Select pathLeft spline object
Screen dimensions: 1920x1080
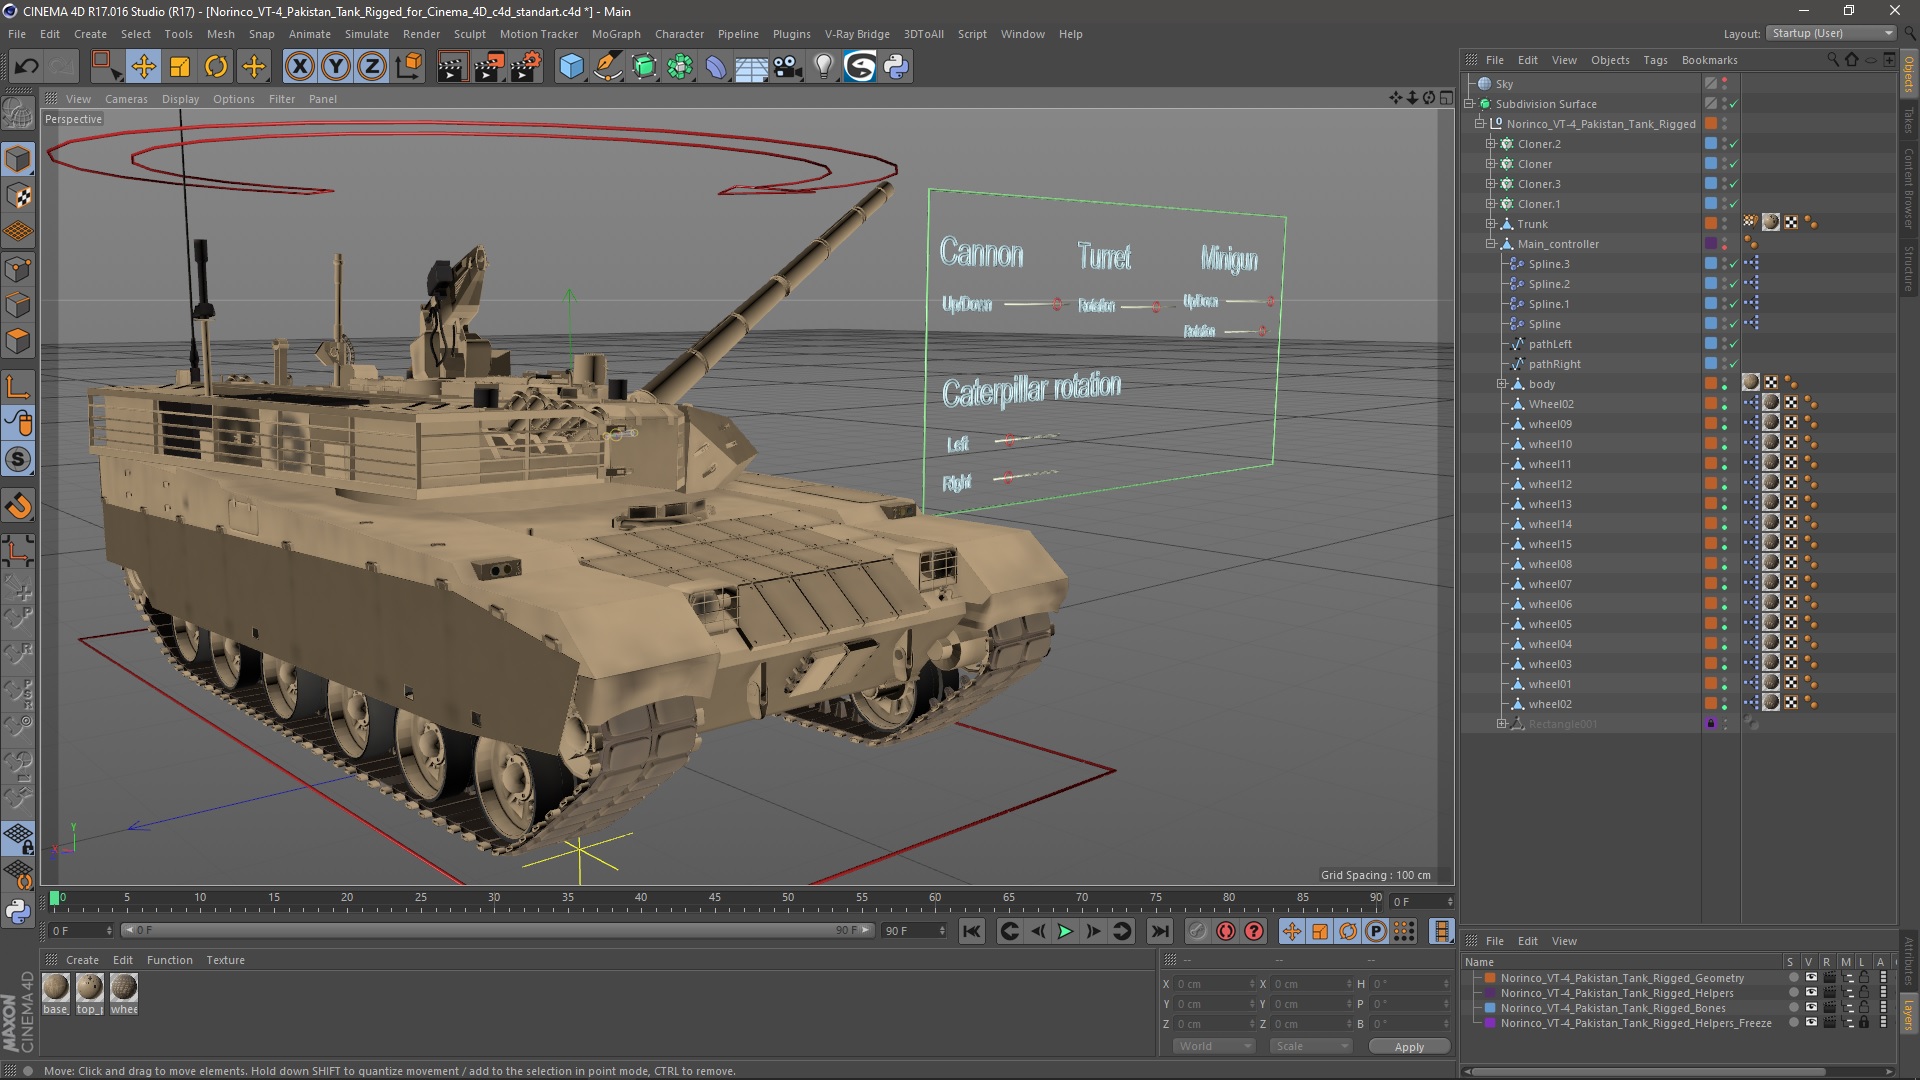pos(1550,344)
